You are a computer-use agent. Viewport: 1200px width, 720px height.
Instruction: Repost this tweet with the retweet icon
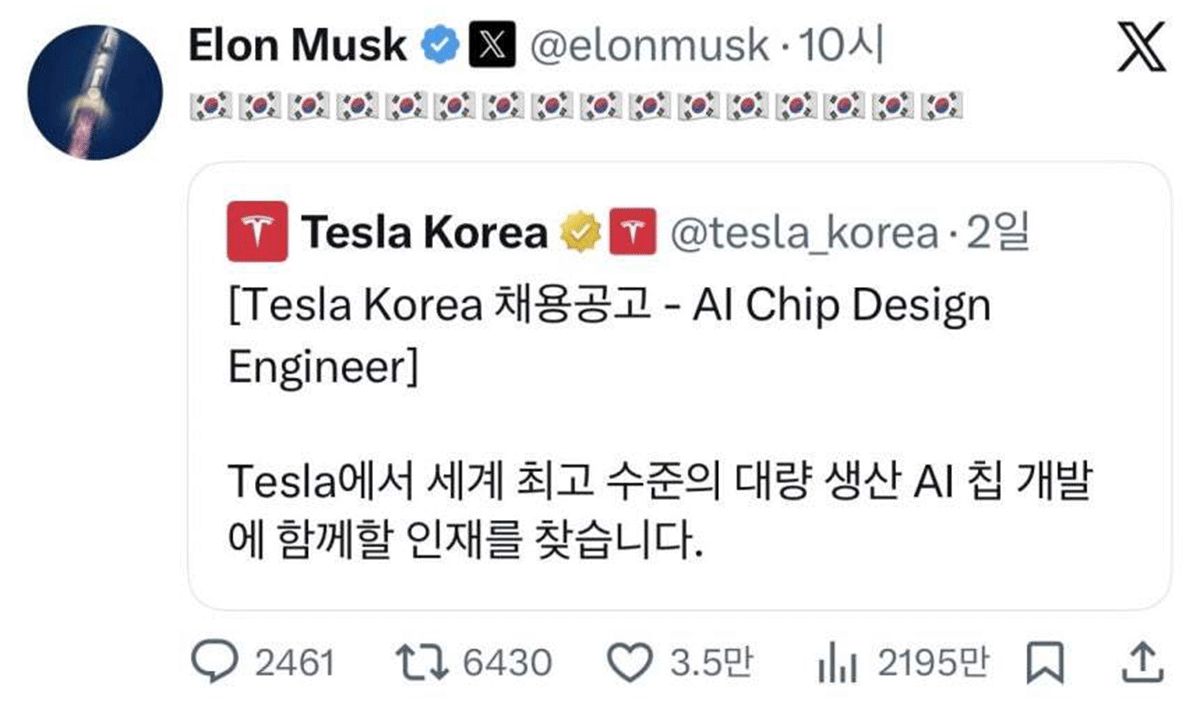[x=420, y=662]
